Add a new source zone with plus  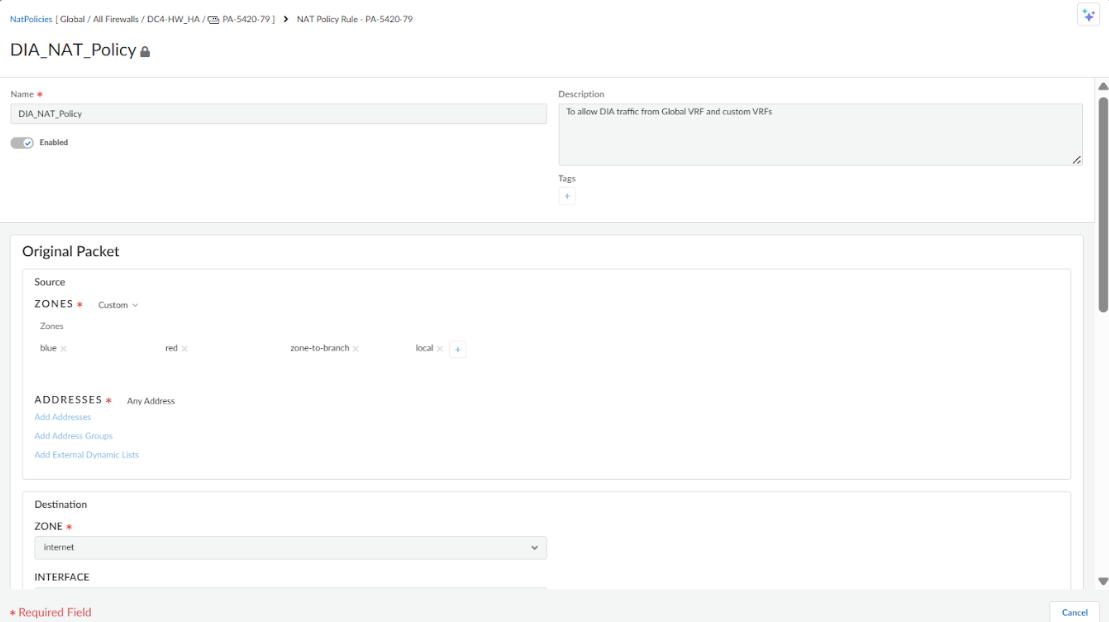(458, 349)
